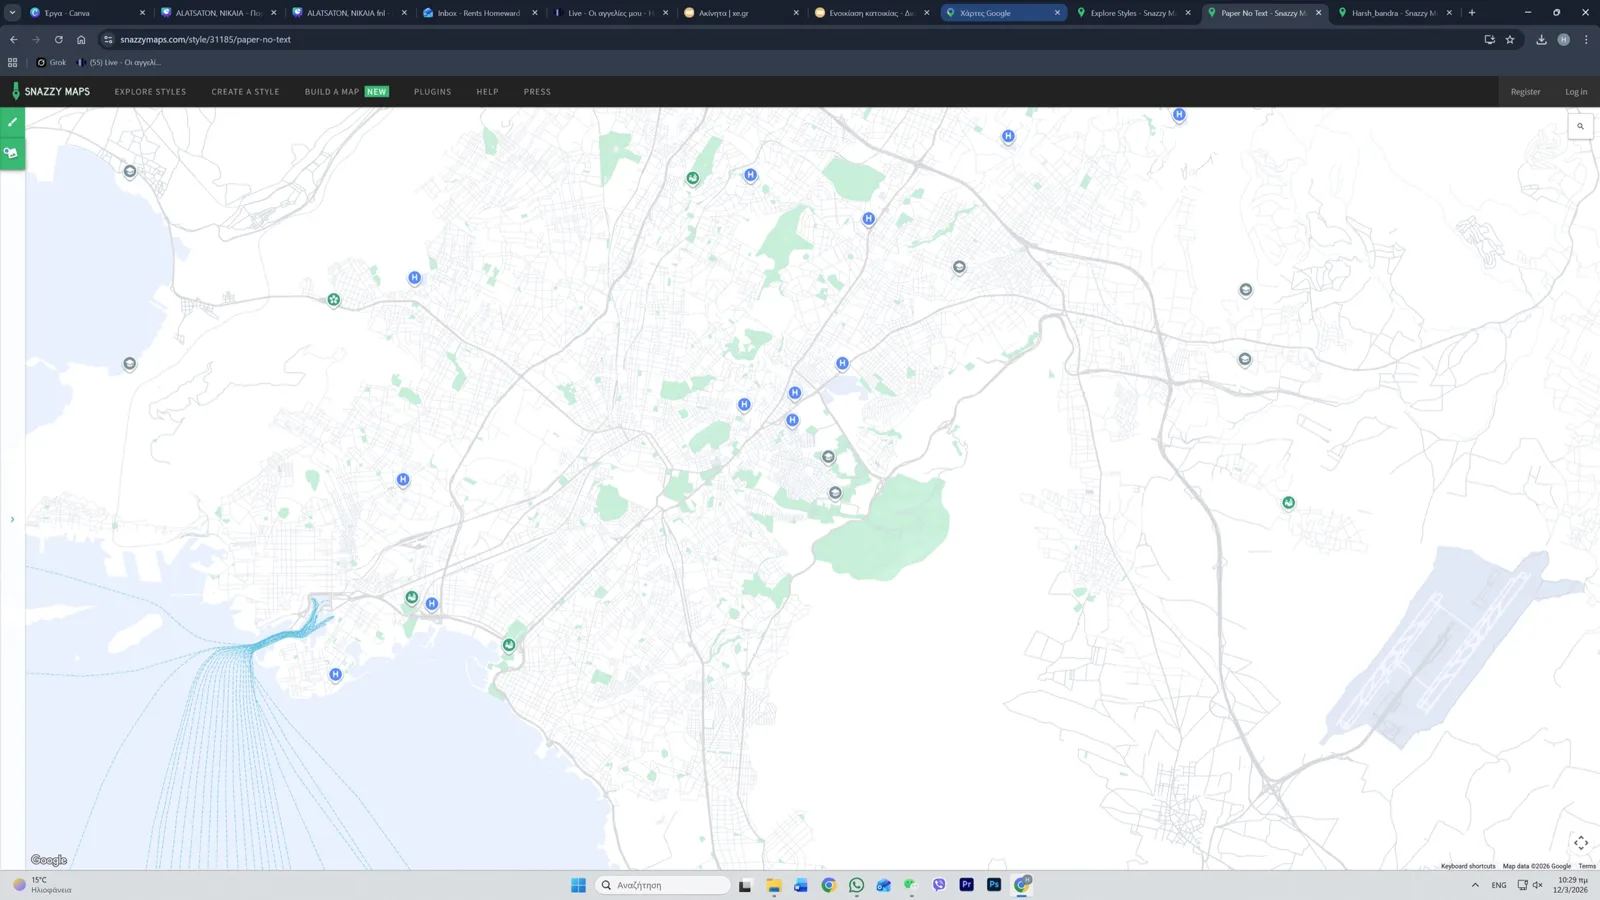Open the Press page
This screenshot has width=1600, height=900.
coord(537,92)
